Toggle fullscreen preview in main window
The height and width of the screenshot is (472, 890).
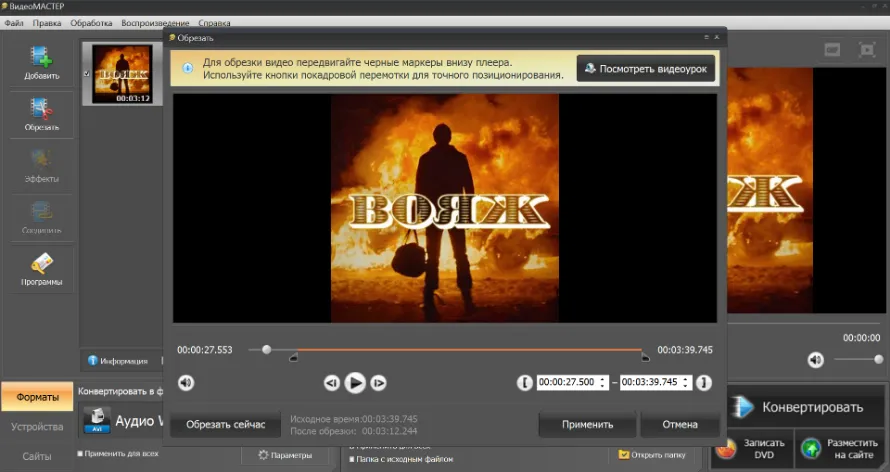867,50
